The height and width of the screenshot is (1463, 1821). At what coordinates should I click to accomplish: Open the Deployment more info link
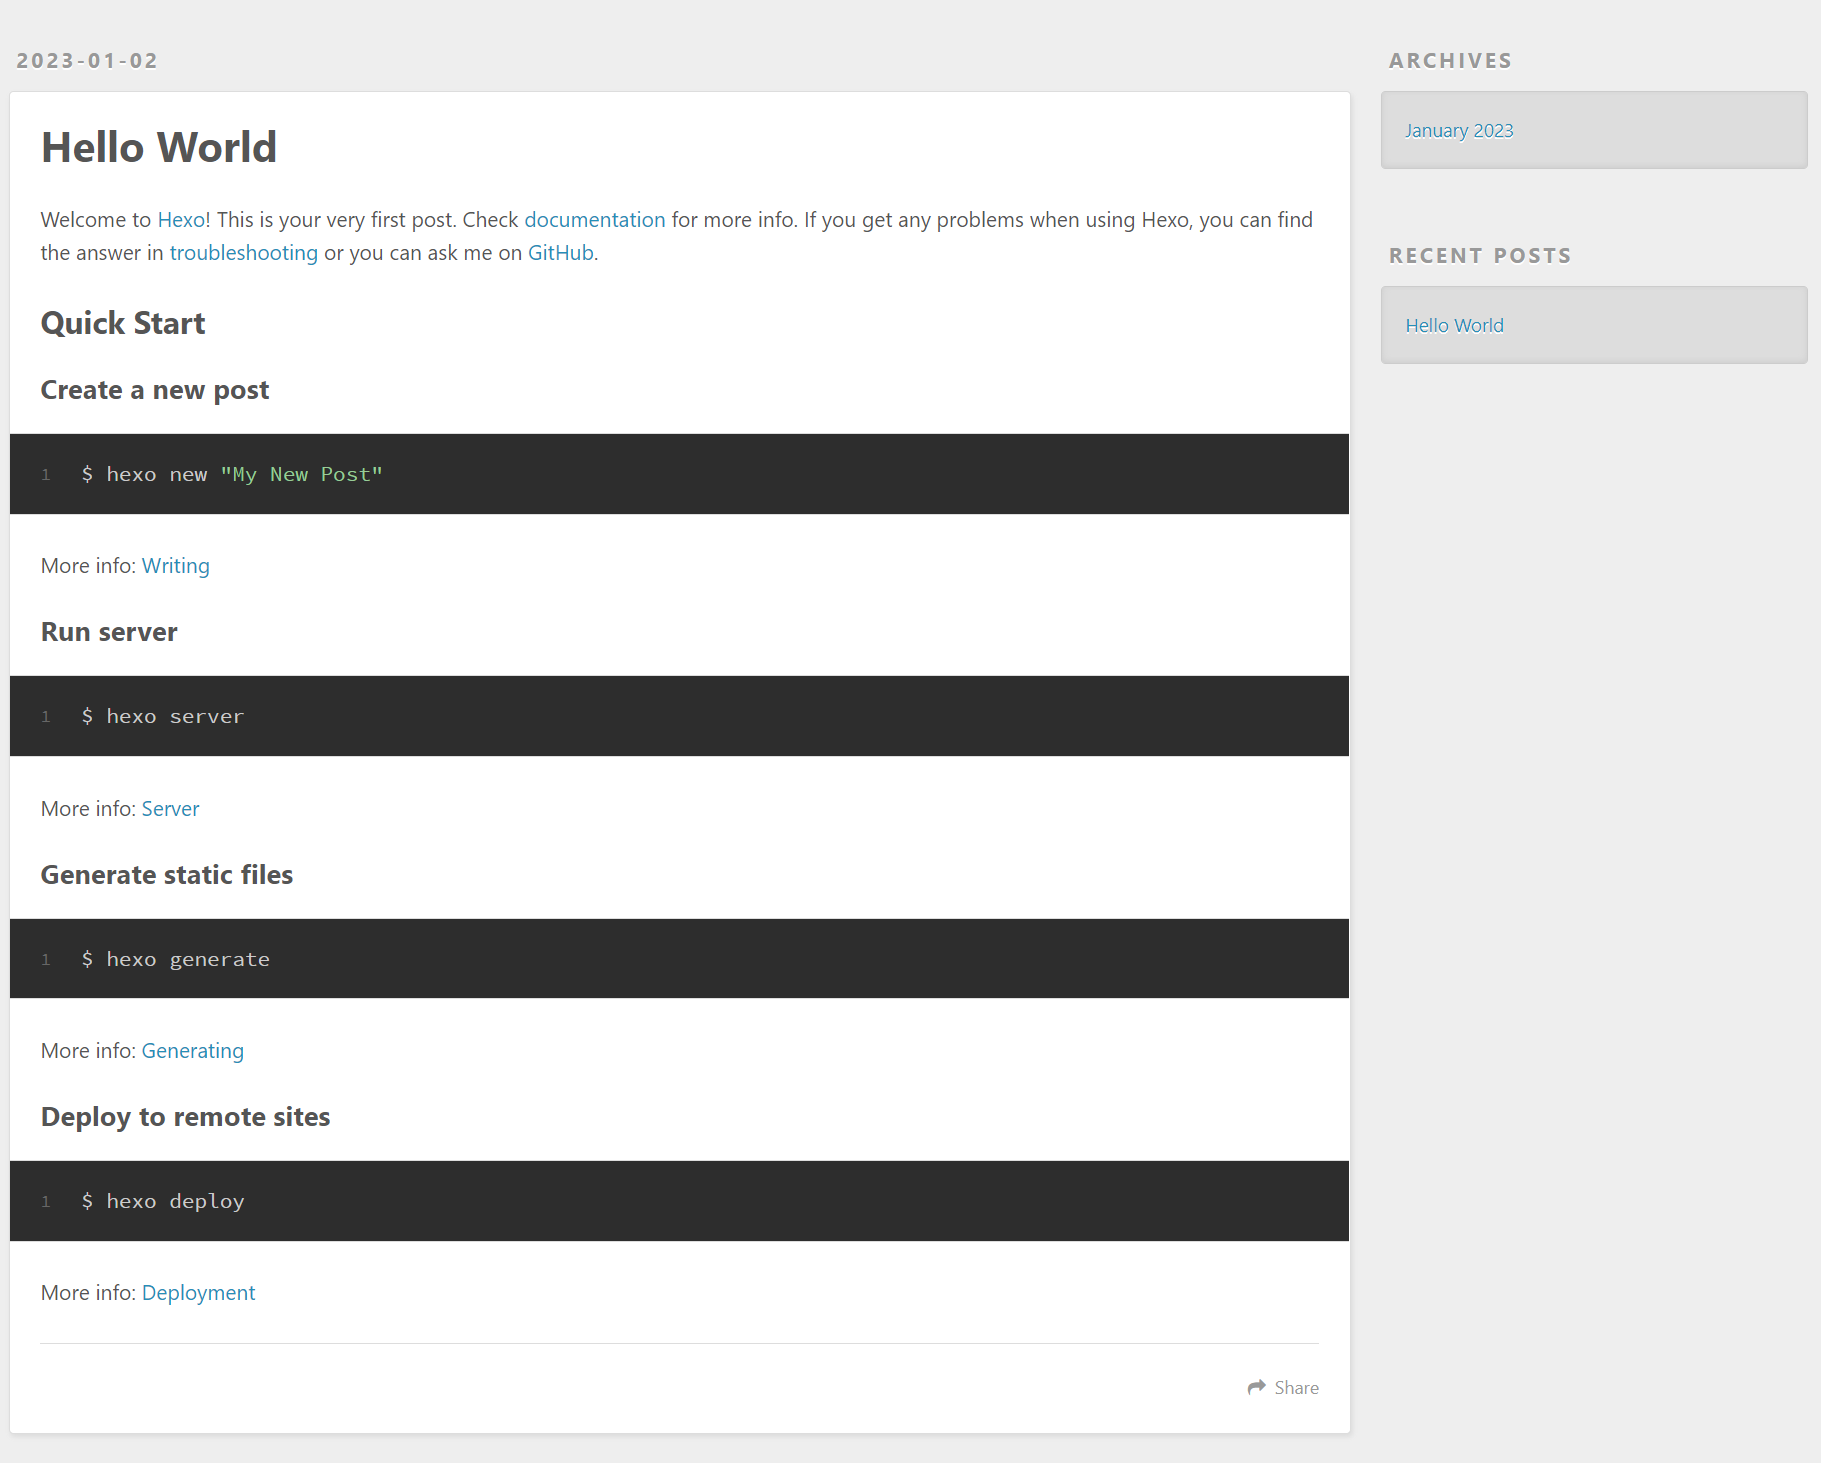[198, 1293]
